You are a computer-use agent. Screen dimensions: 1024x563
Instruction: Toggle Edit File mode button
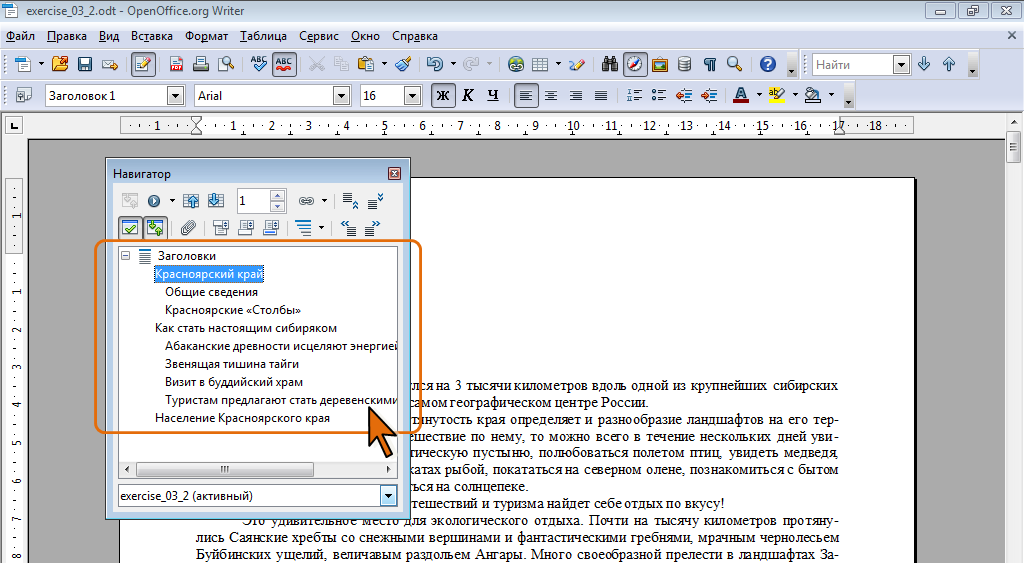click(143, 64)
